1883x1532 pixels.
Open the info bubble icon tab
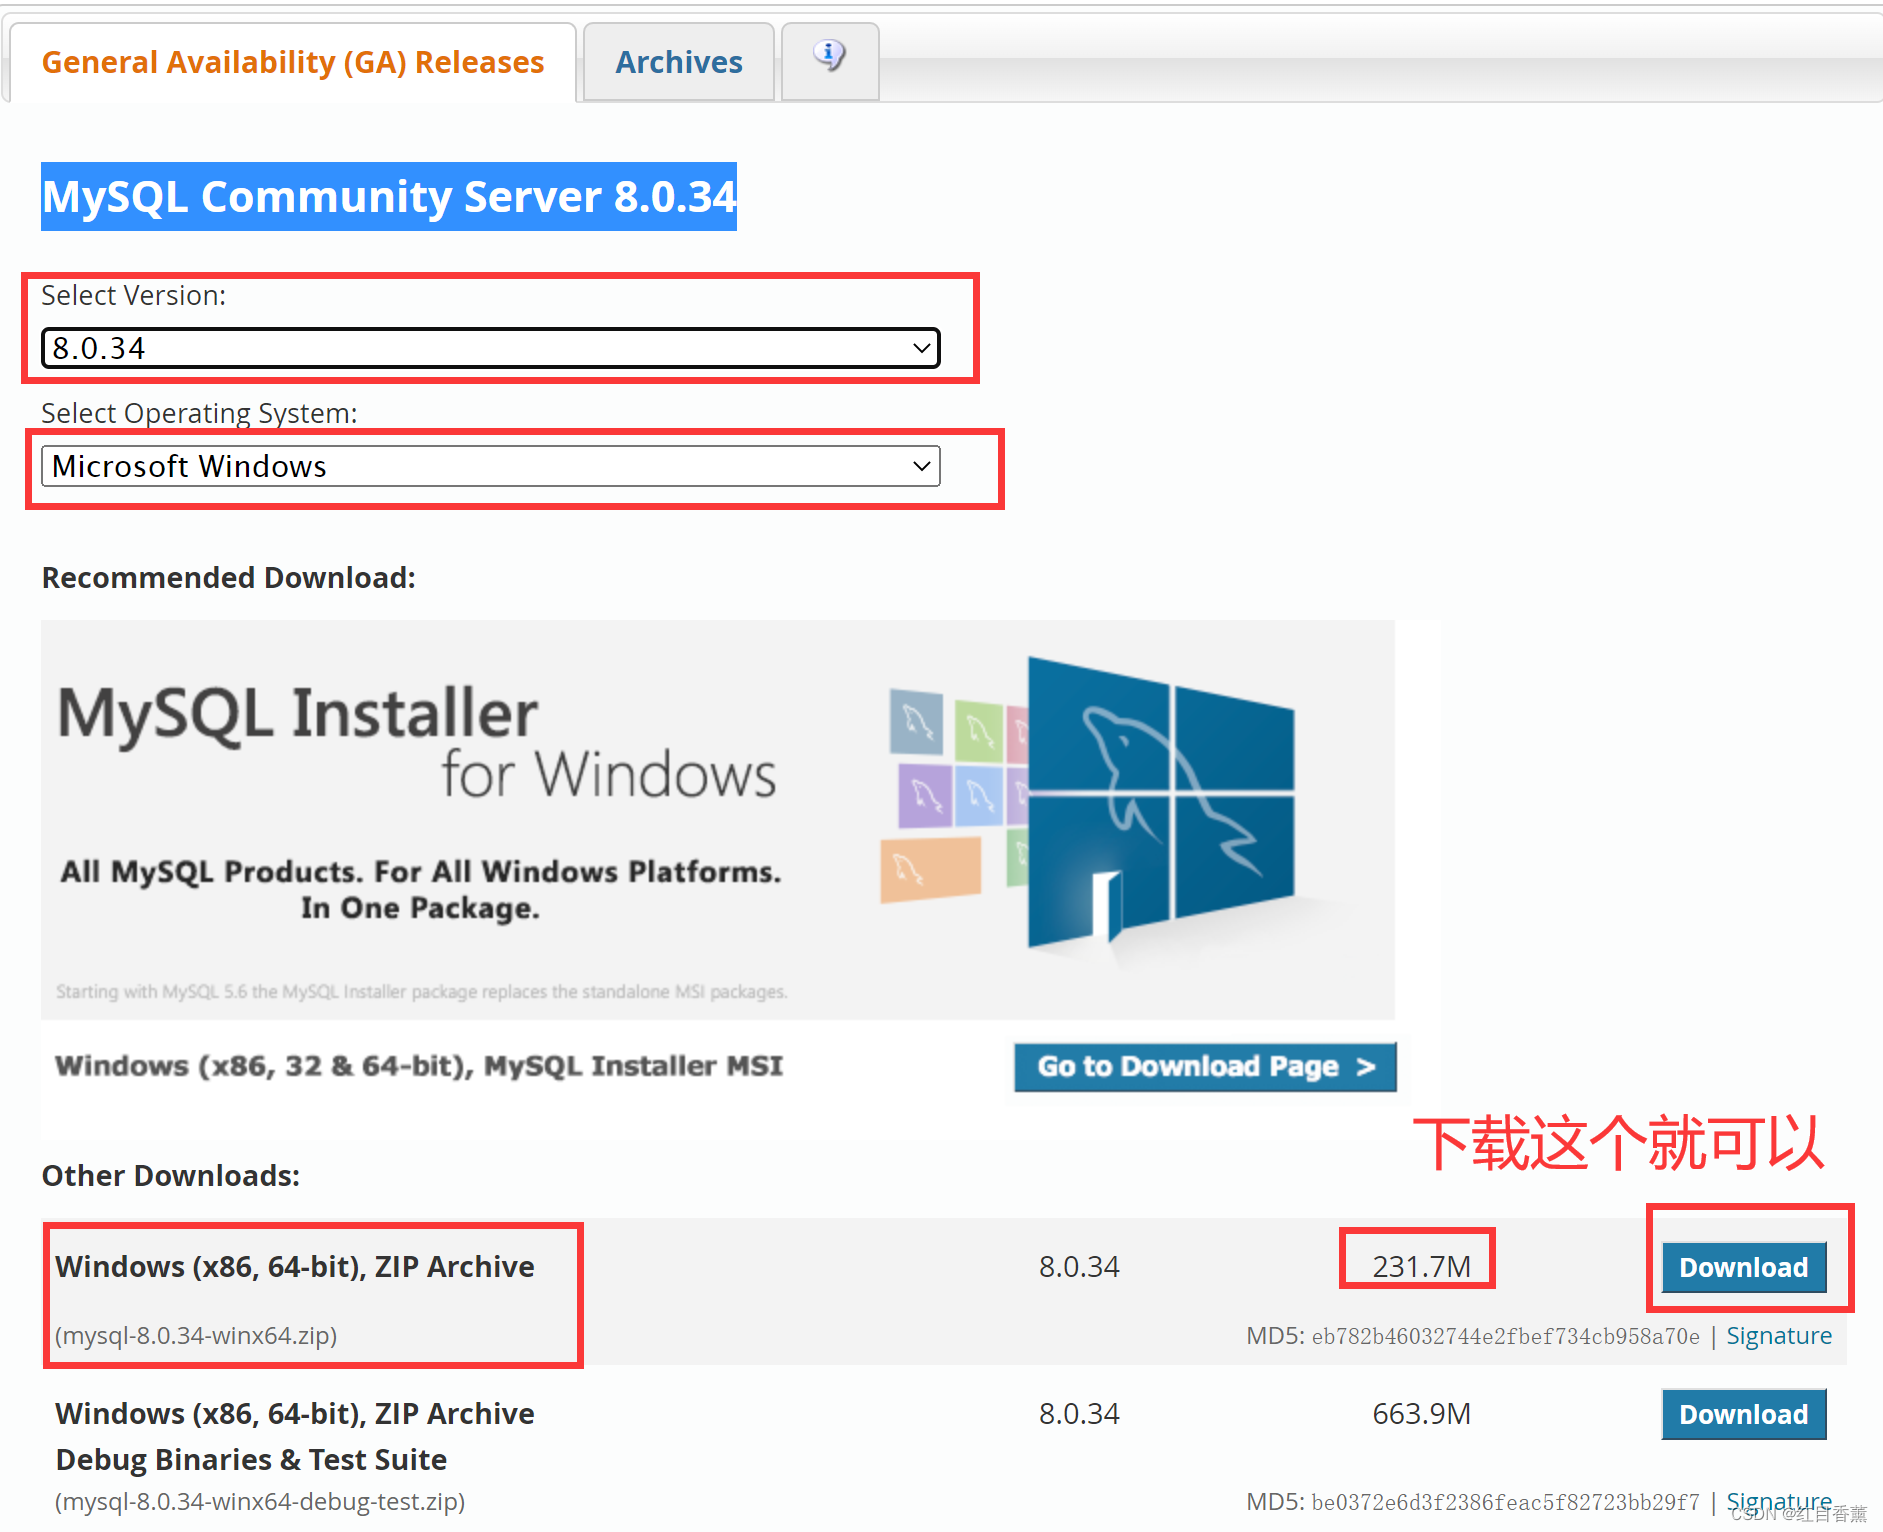click(829, 61)
